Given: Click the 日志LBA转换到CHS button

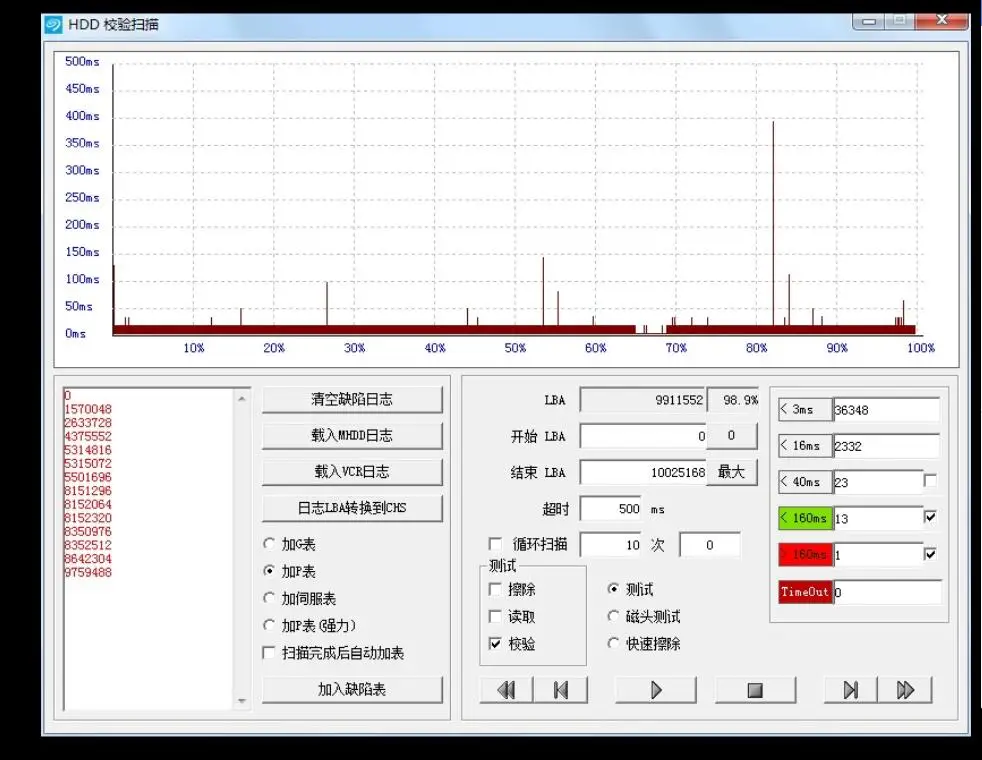Looking at the screenshot, I should 352,508.
